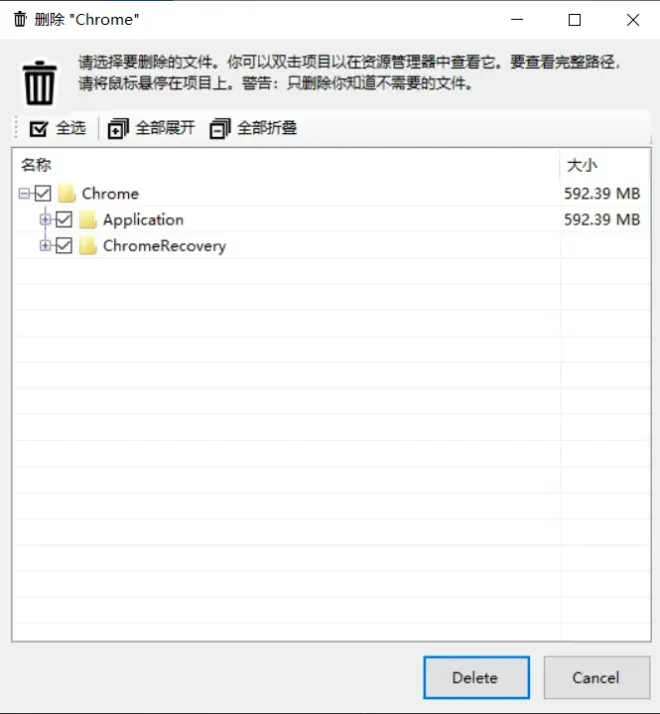This screenshot has height=714, width=660.
Task: Uncheck the Chrome root checkbox
Action: click(43, 194)
